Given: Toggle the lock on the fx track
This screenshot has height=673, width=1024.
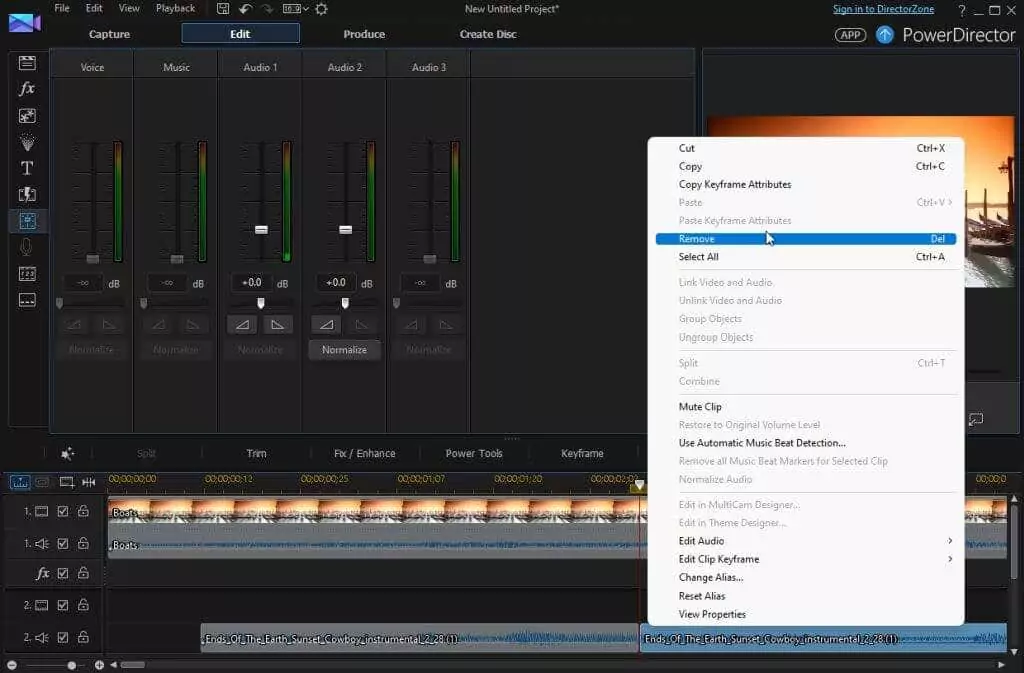Looking at the screenshot, I should click(83, 574).
